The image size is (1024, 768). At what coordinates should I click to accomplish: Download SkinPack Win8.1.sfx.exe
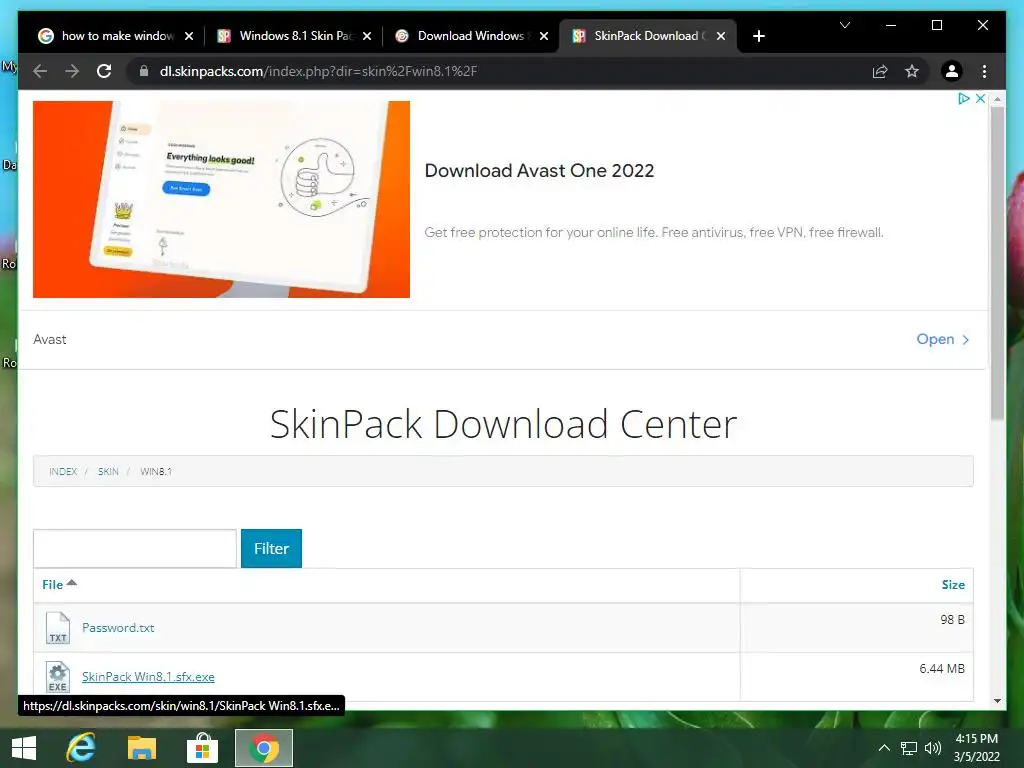(148, 677)
